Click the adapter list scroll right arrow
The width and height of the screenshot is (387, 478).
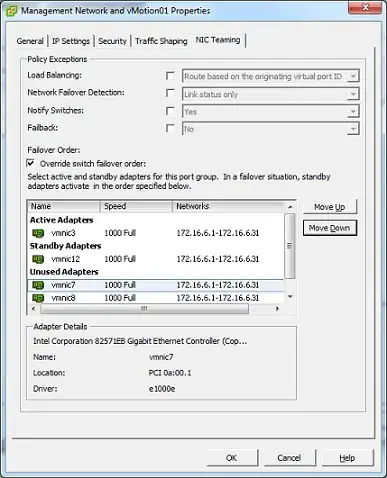[x=277, y=309]
